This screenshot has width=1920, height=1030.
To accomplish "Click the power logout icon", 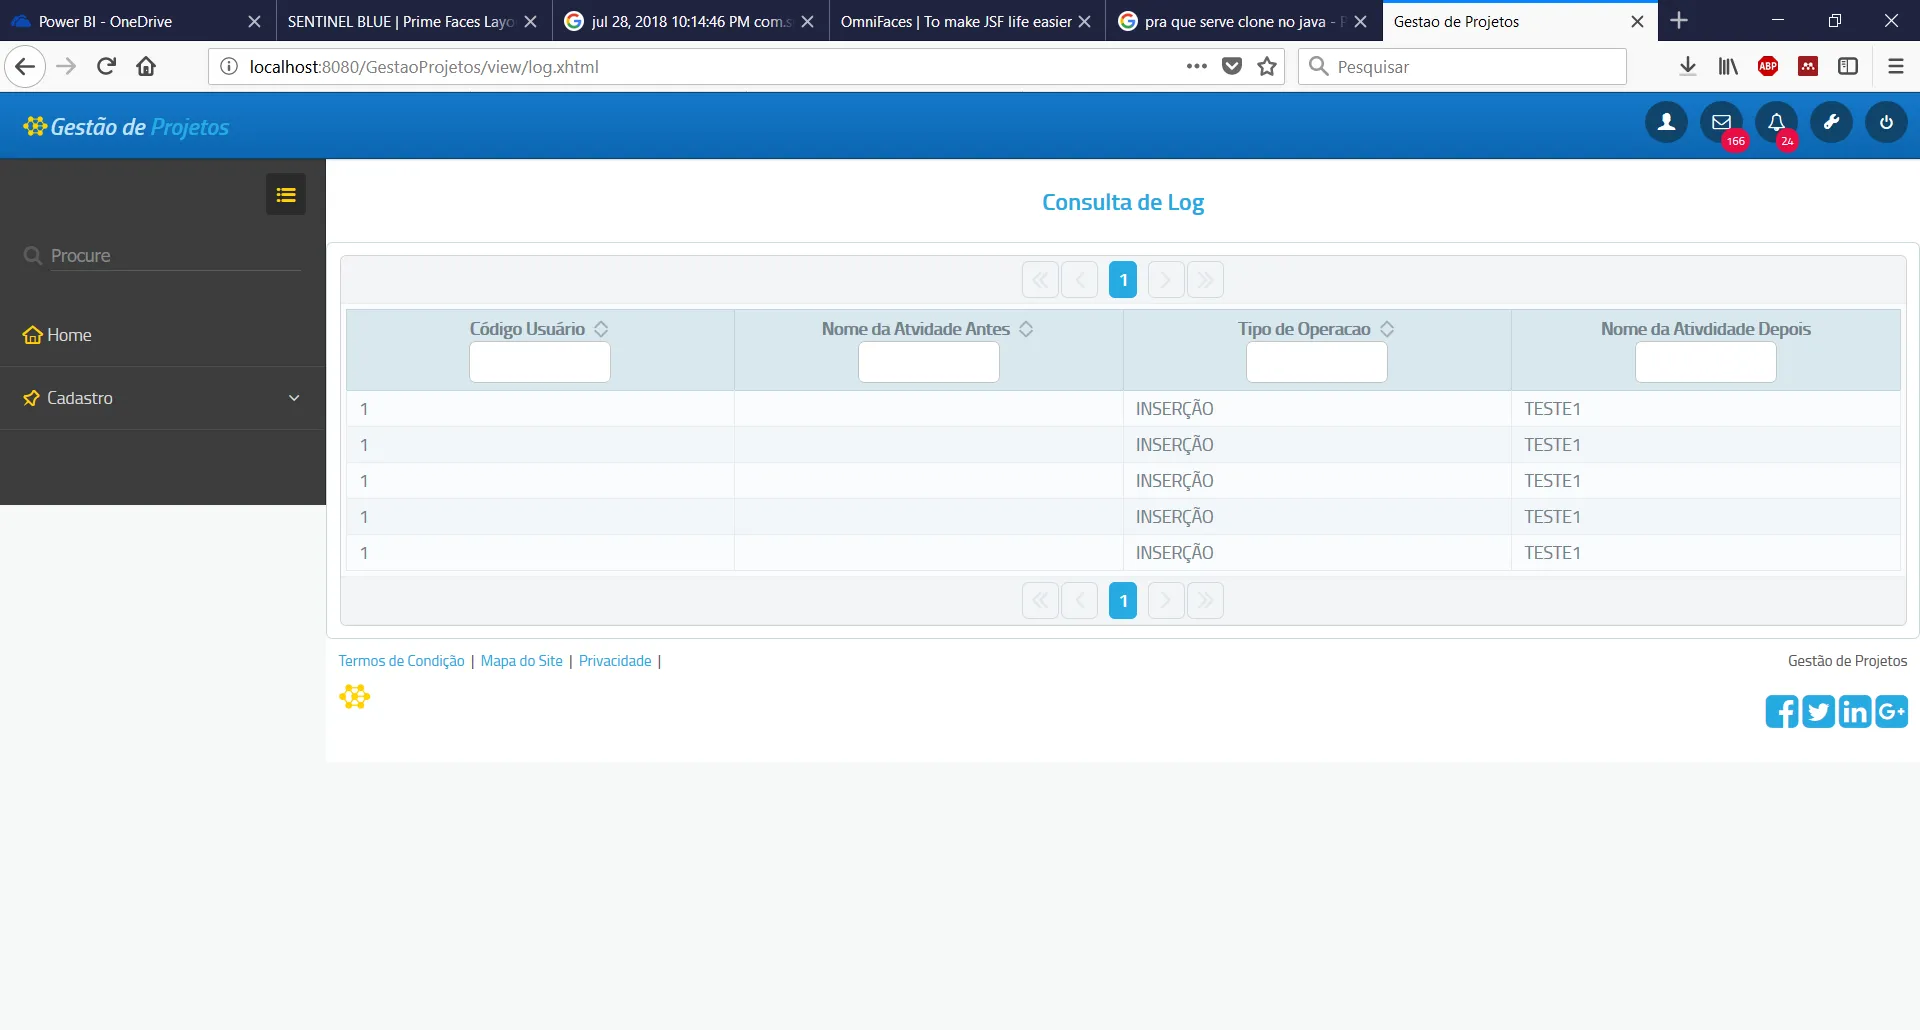I will (1886, 123).
